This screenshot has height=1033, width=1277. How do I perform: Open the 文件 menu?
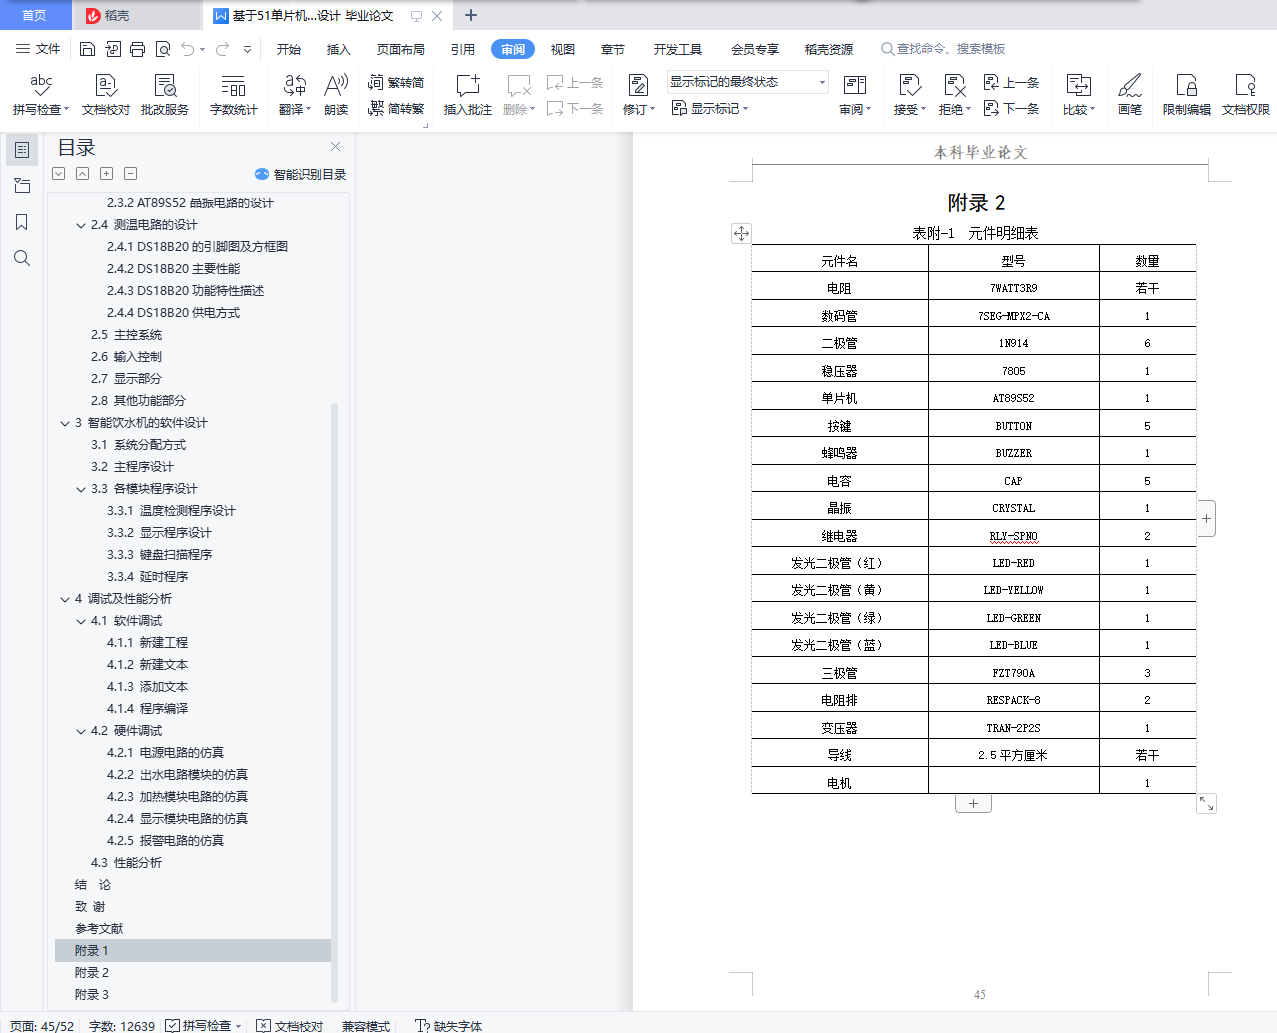click(x=38, y=49)
